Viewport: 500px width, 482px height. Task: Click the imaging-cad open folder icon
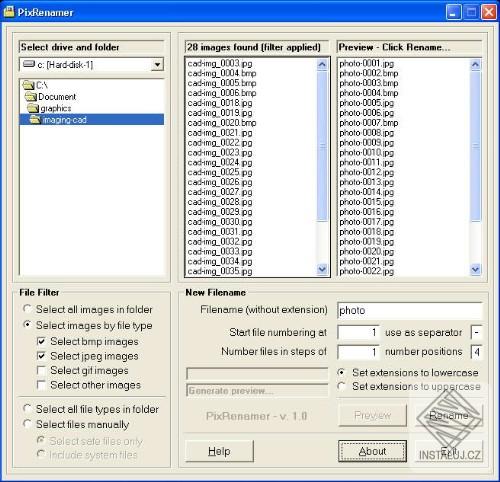point(35,119)
